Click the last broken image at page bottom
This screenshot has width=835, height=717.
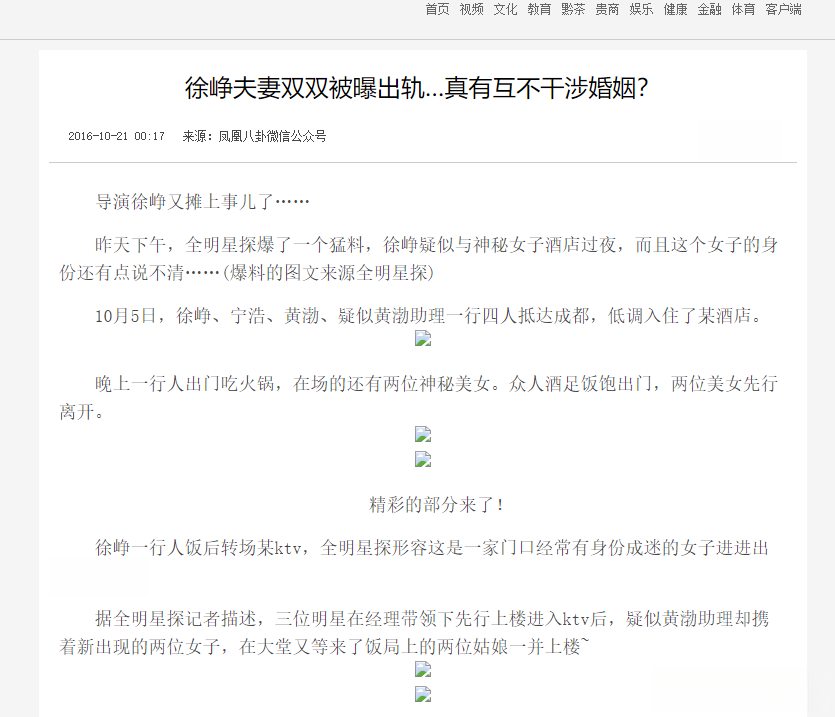(x=423, y=694)
